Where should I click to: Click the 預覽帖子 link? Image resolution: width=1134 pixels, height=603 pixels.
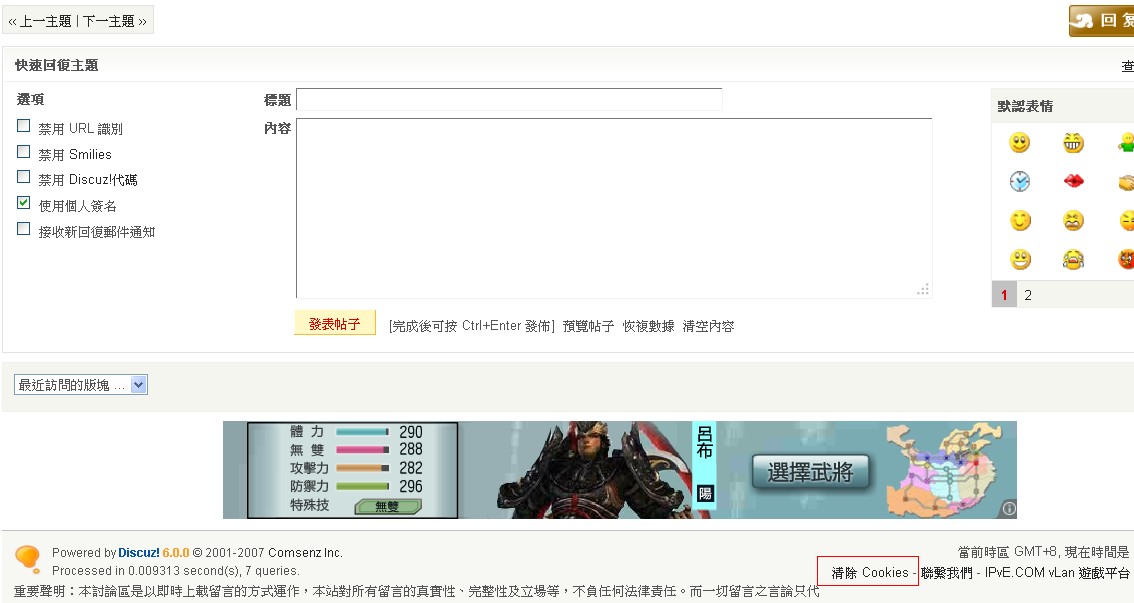[x=588, y=326]
